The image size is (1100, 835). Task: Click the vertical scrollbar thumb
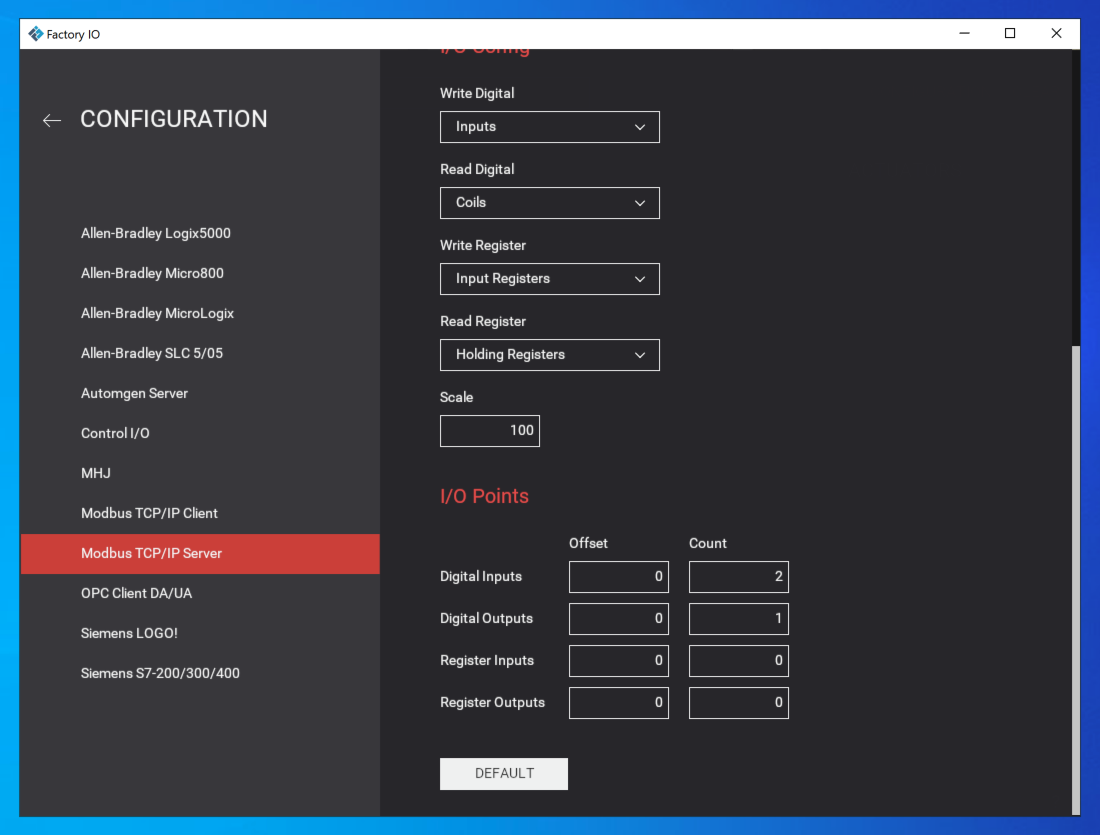click(1076, 580)
